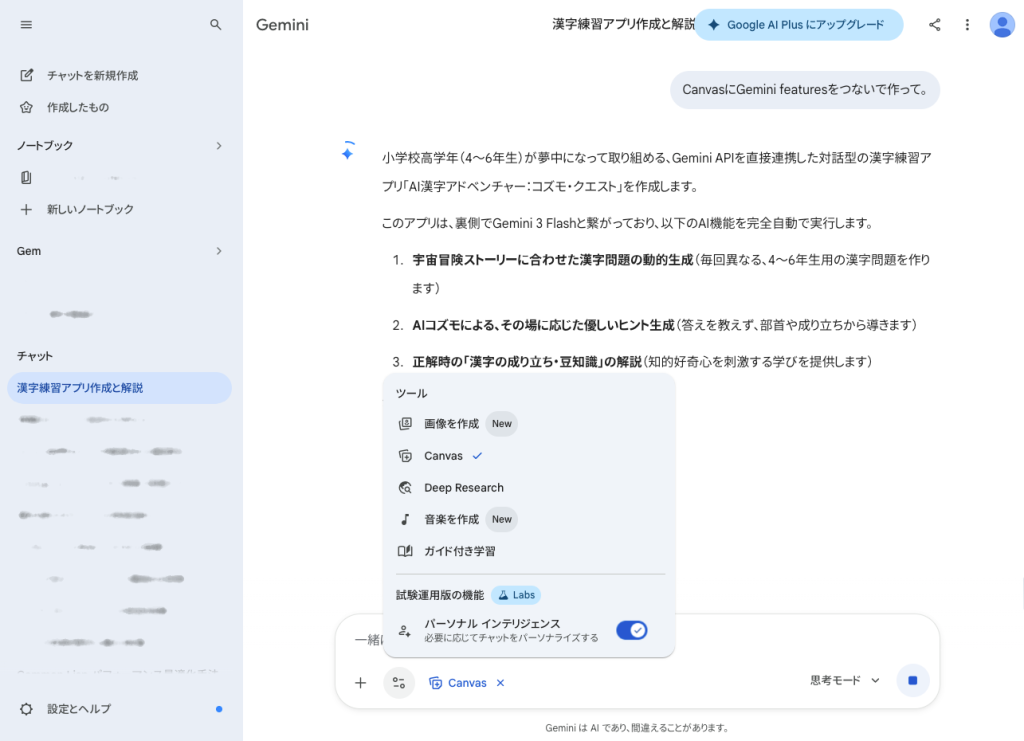Click the settings gear icon
The width and height of the screenshot is (1024, 741).
pos(26,709)
